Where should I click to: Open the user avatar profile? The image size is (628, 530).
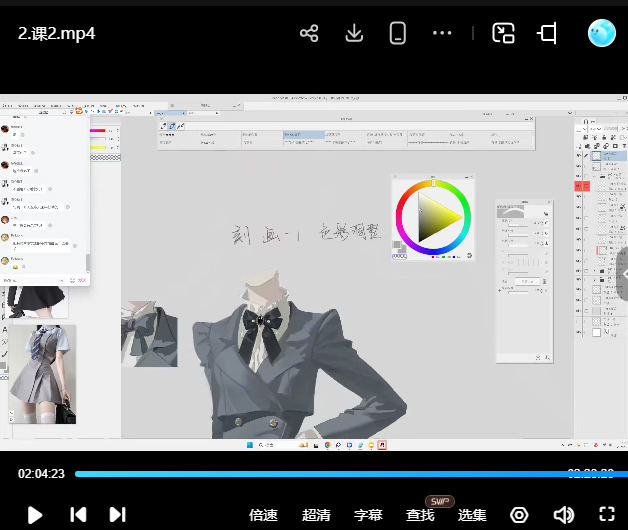pos(601,33)
